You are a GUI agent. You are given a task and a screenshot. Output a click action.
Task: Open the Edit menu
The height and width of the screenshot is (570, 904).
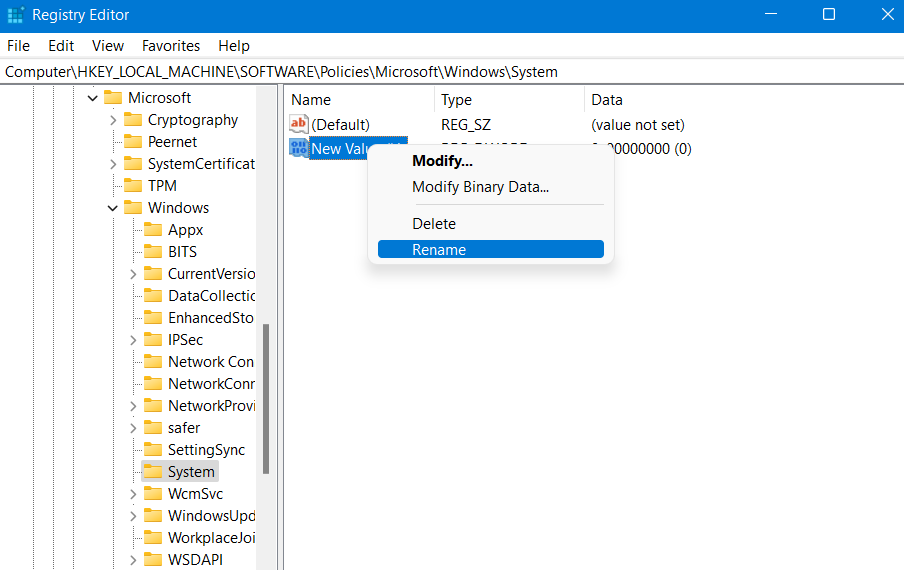[x=61, y=46]
